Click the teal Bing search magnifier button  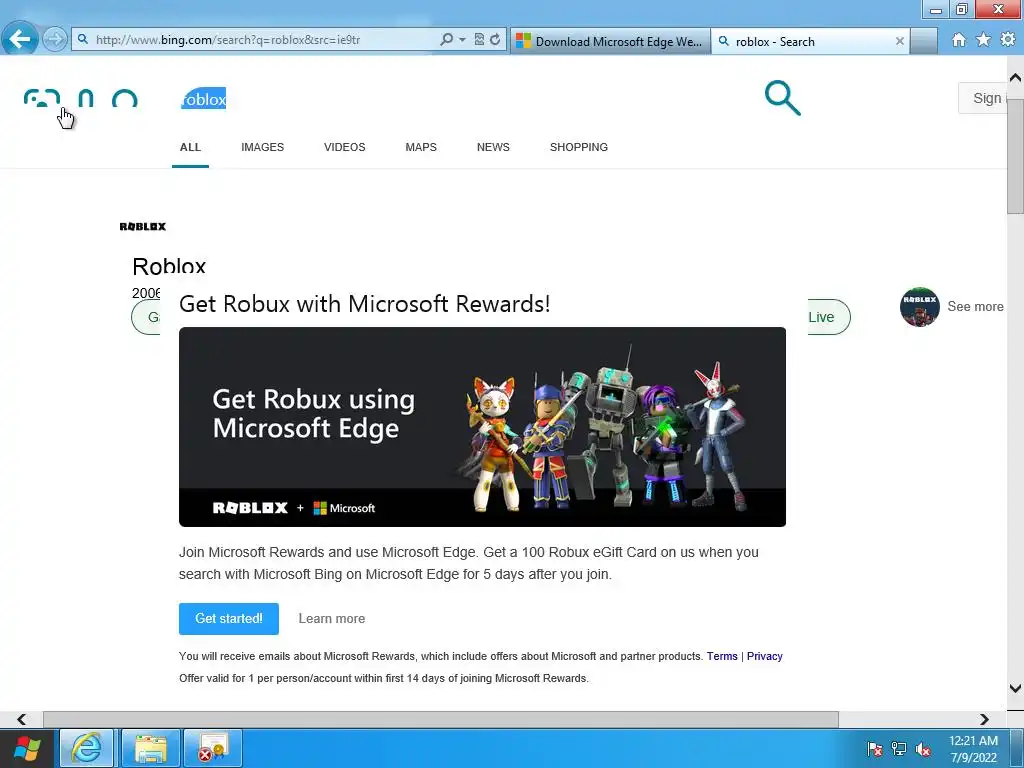click(x=782, y=98)
